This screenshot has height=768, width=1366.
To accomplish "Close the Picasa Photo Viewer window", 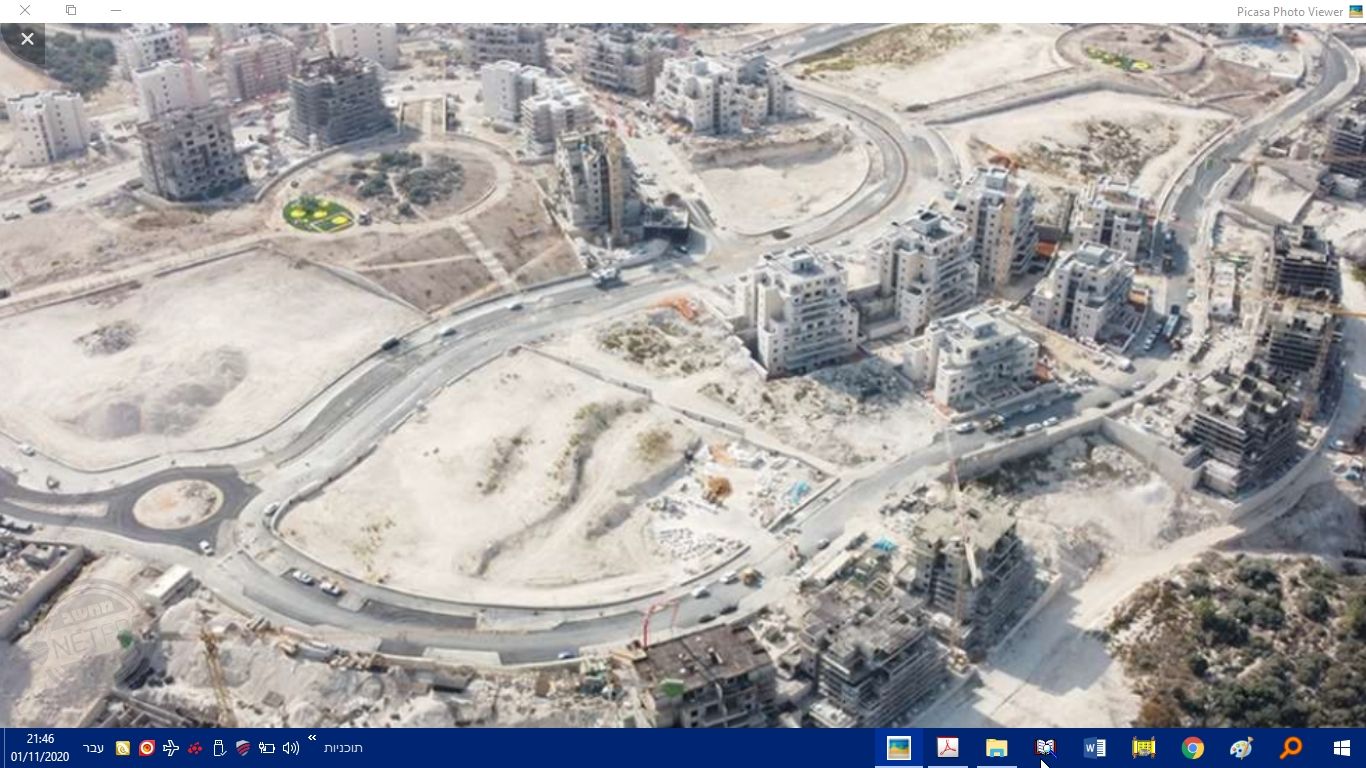I will pyautogui.click(x=25, y=11).
